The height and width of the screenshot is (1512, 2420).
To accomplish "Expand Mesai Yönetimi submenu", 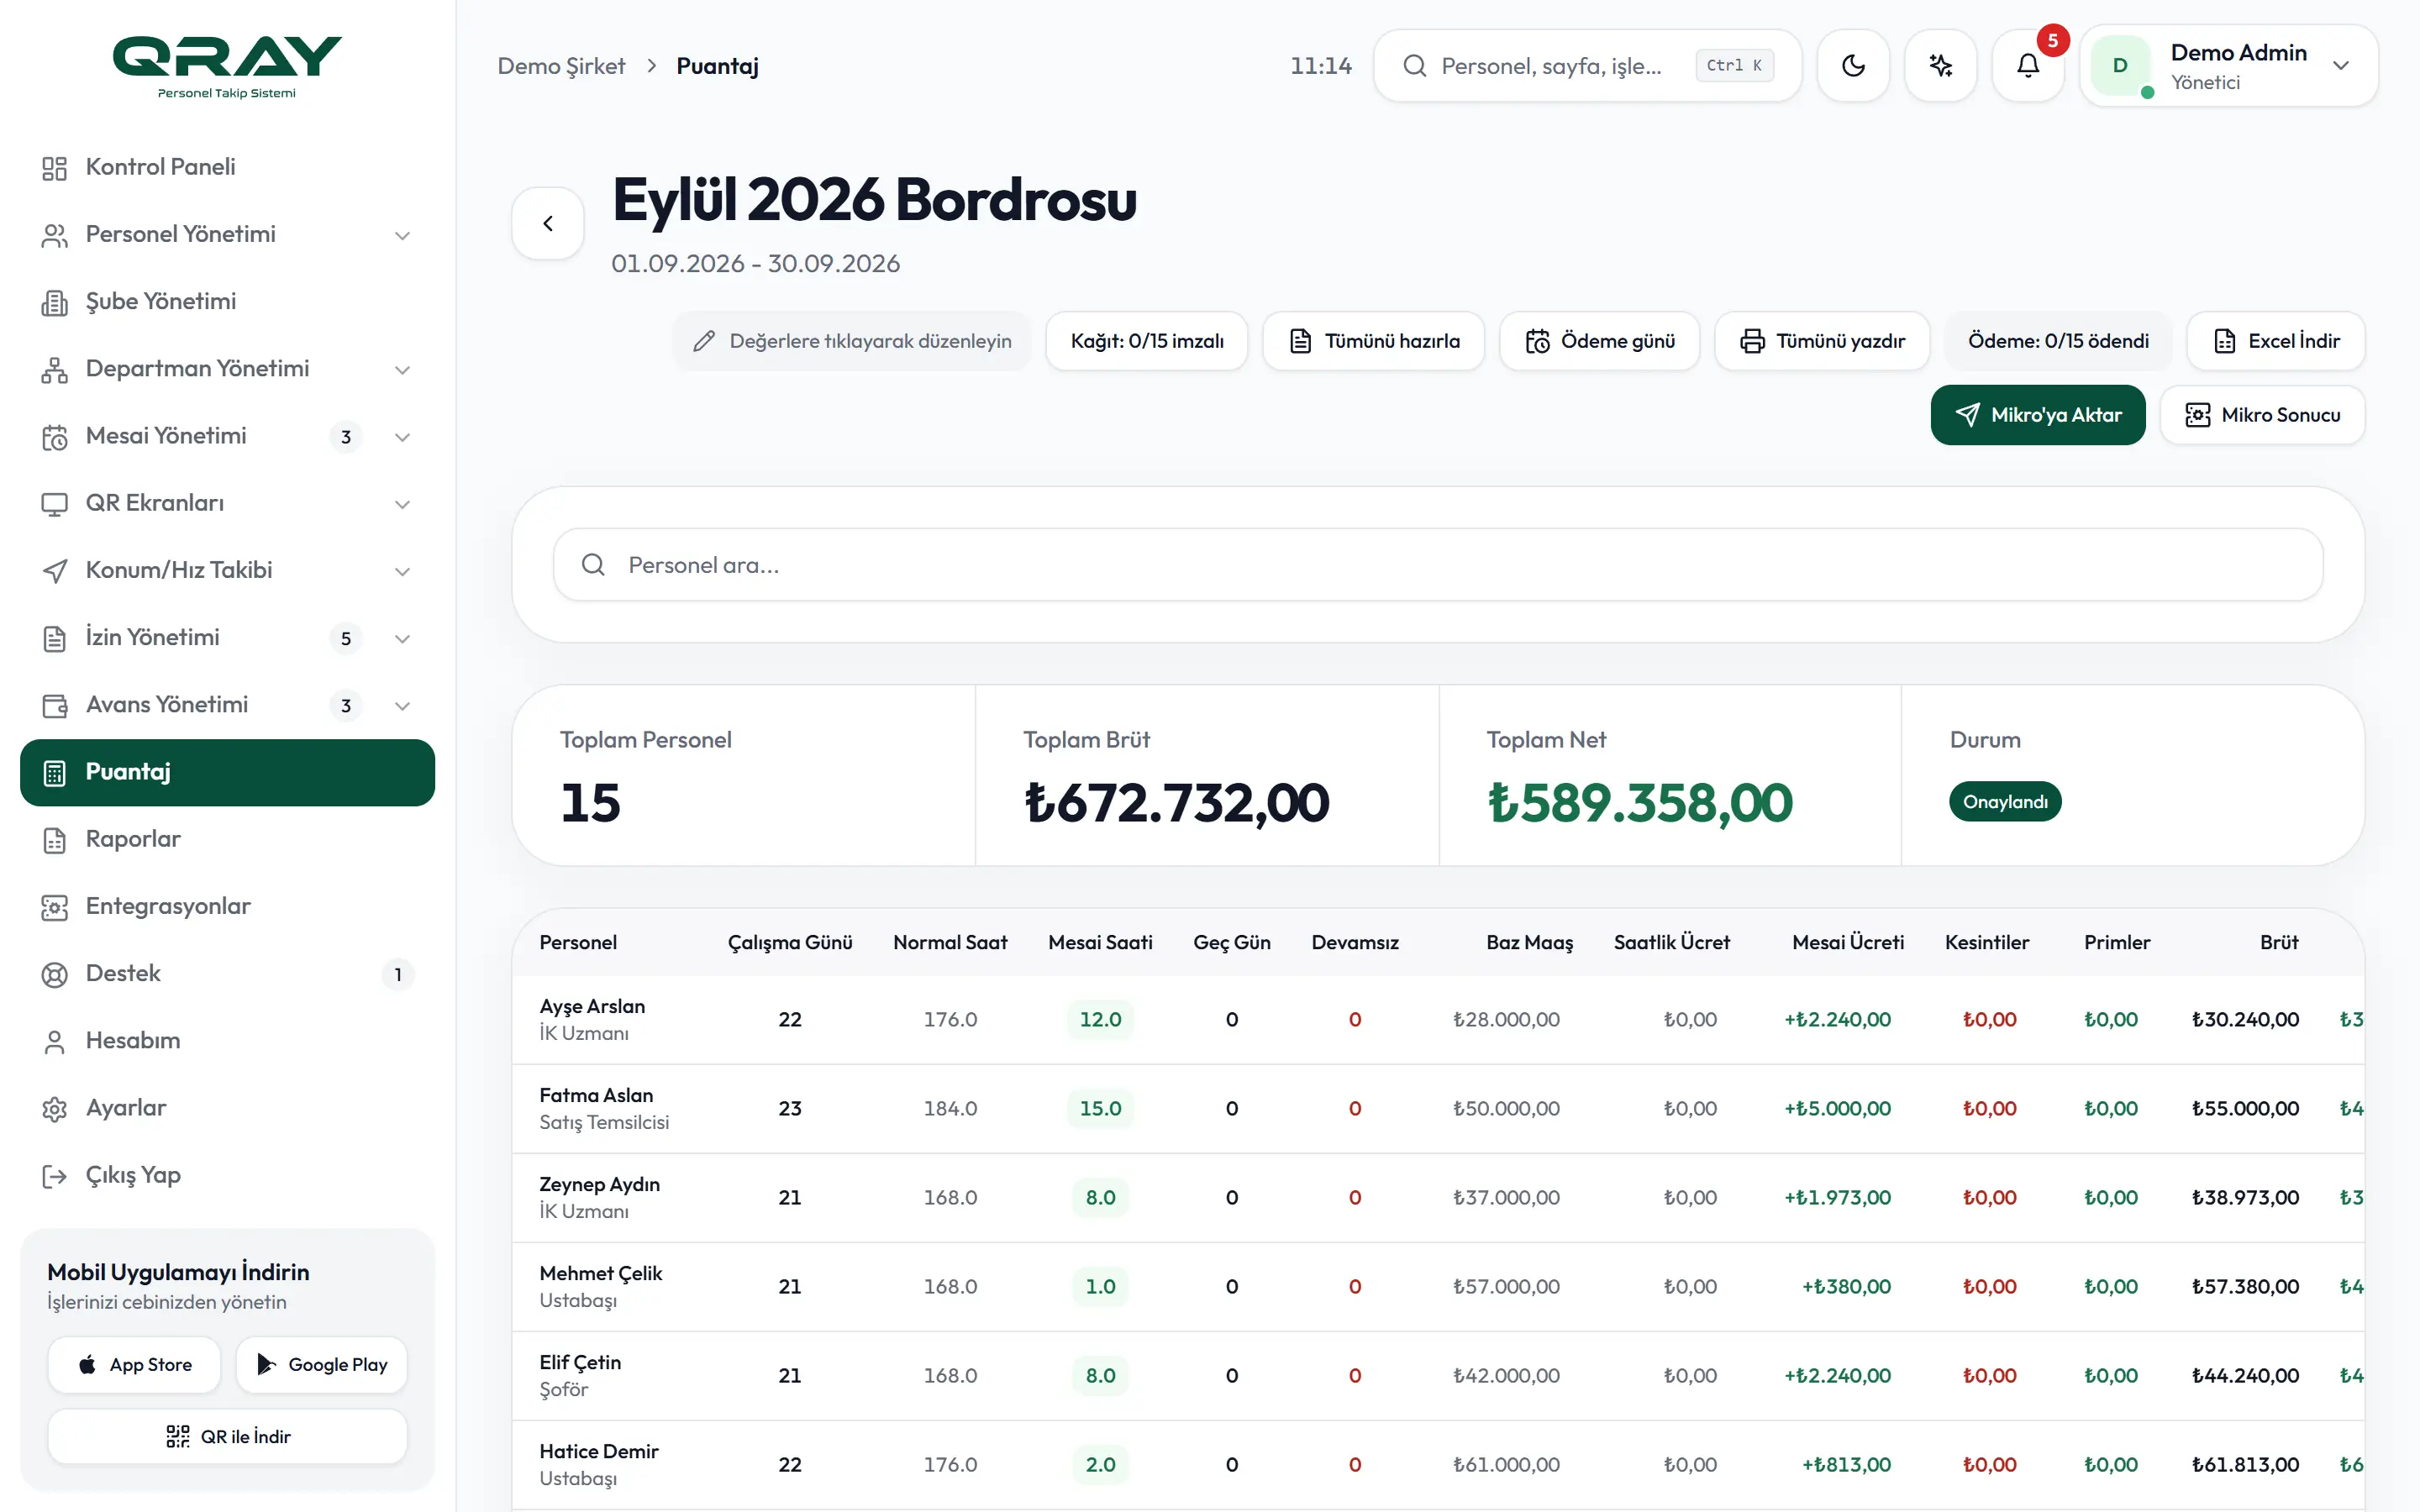I will click(402, 437).
